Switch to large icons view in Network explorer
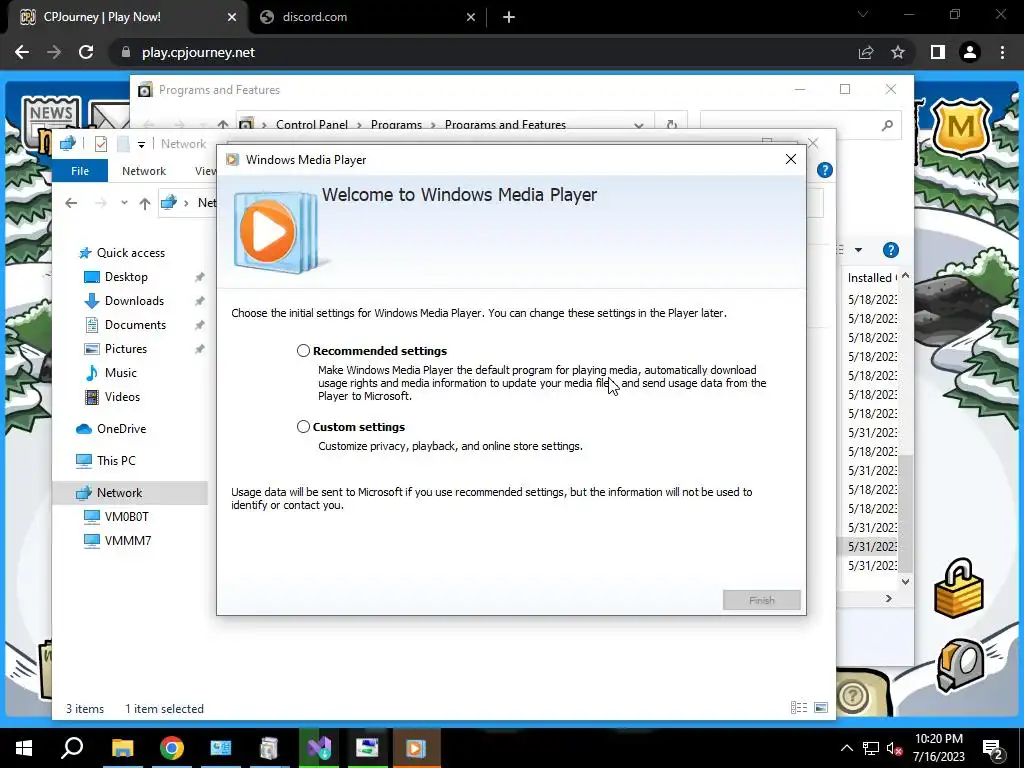Screen dimensions: 1024x768 pyautogui.click(x=821, y=708)
